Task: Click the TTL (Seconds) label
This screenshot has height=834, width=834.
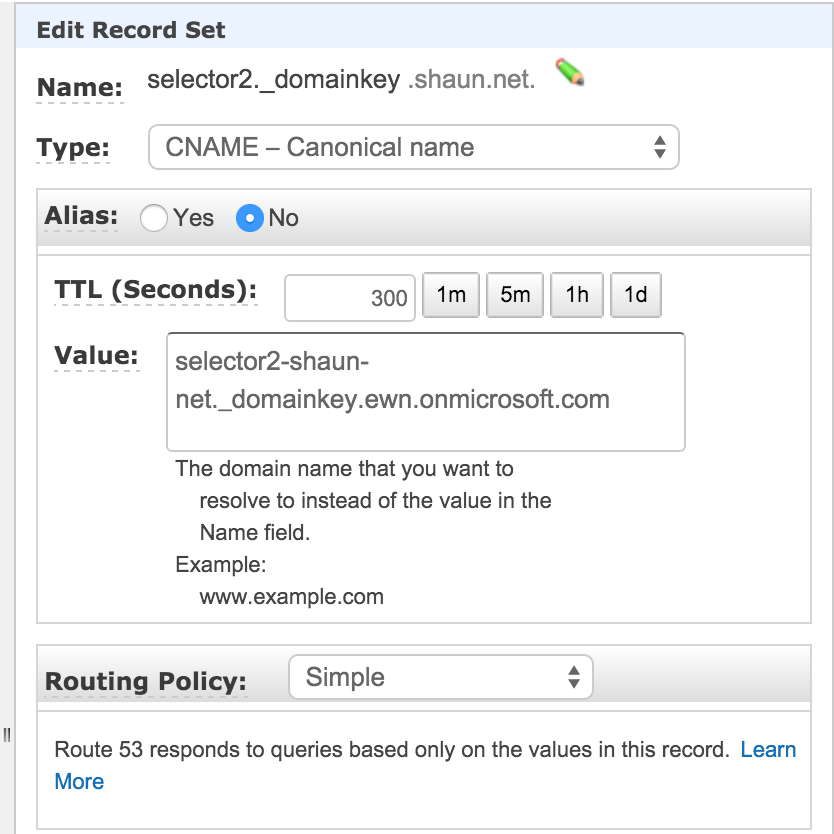Action: tap(155, 290)
